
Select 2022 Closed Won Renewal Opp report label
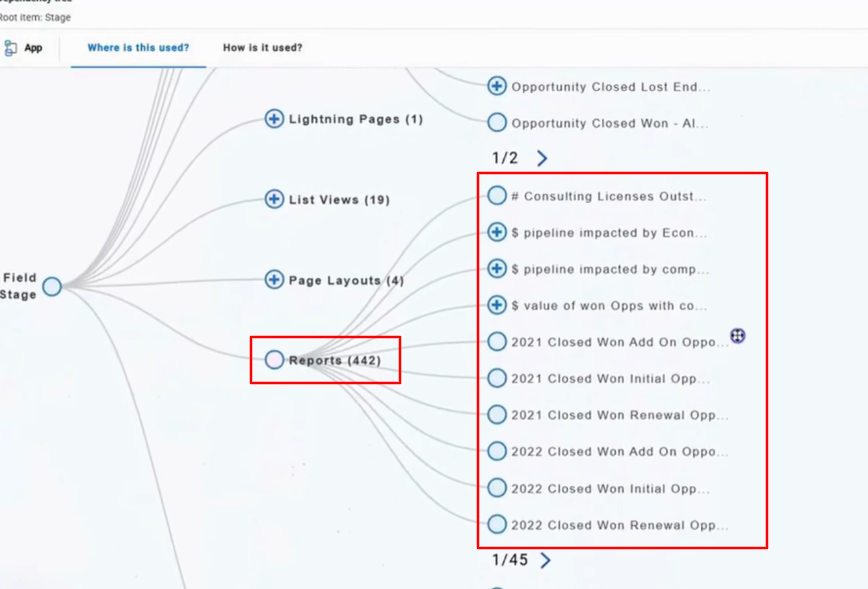[619, 525]
